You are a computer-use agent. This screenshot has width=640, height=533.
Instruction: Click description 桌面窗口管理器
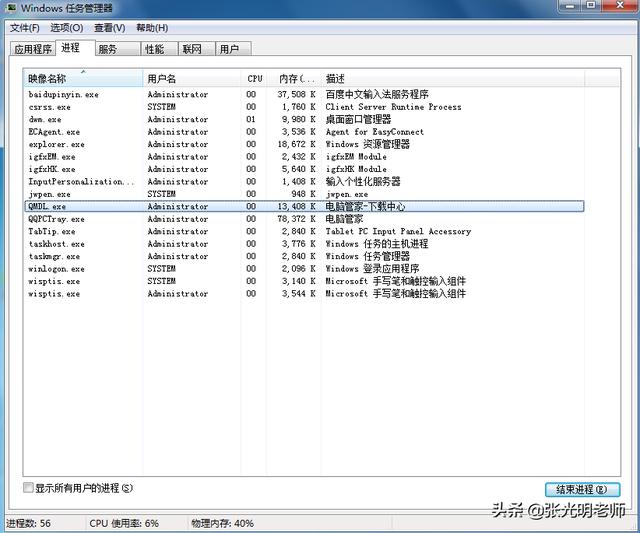[x=358, y=119]
